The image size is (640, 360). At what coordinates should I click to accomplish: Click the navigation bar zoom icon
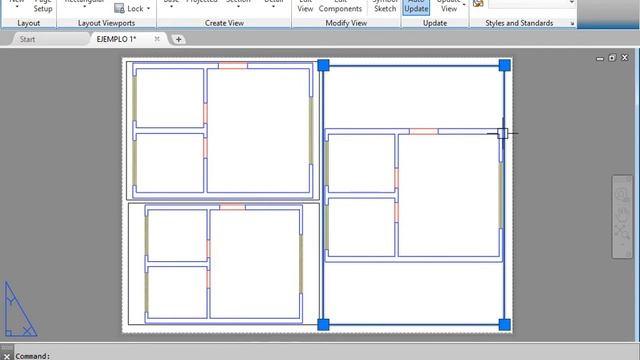[622, 231]
